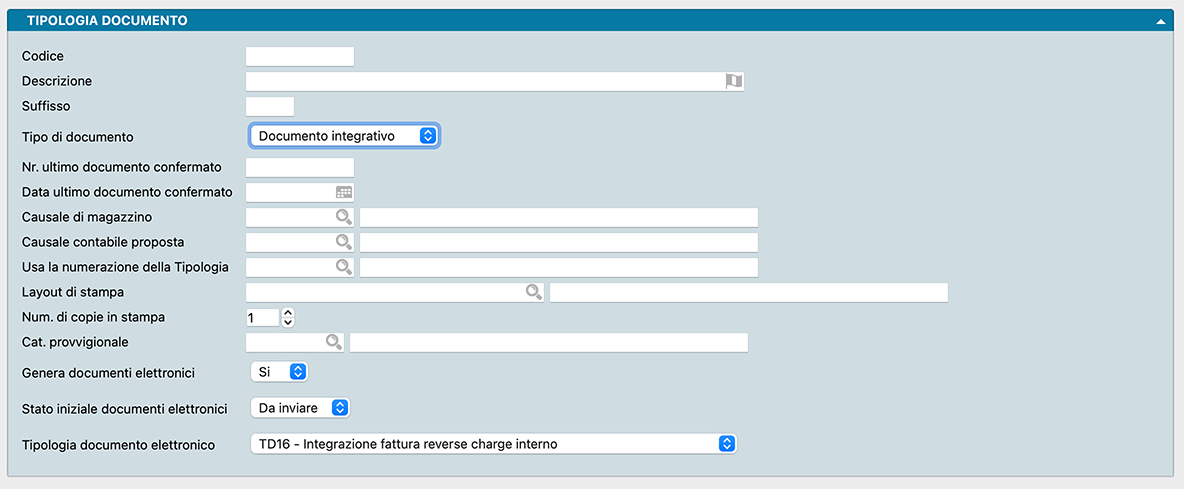The width and height of the screenshot is (1184, 489).
Task: Expand Genera documenti elettronici dropdown
Action: click(279, 372)
